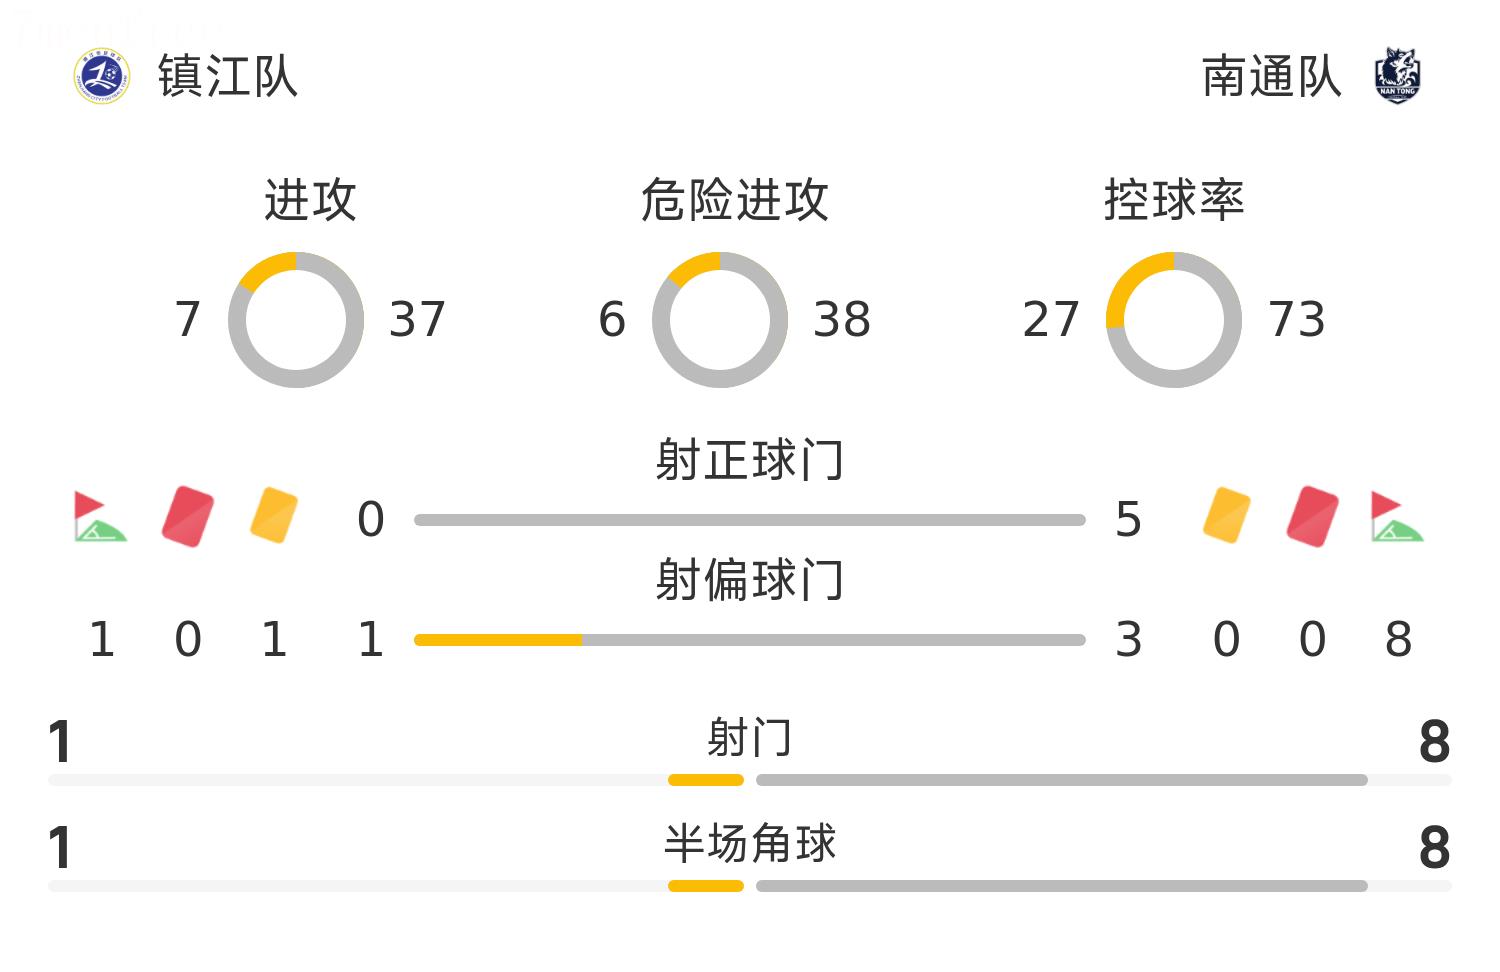This screenshot has height=972, width=1500.
Task: Click the right corner flag icon
Action: click(x=1398, y=516)
